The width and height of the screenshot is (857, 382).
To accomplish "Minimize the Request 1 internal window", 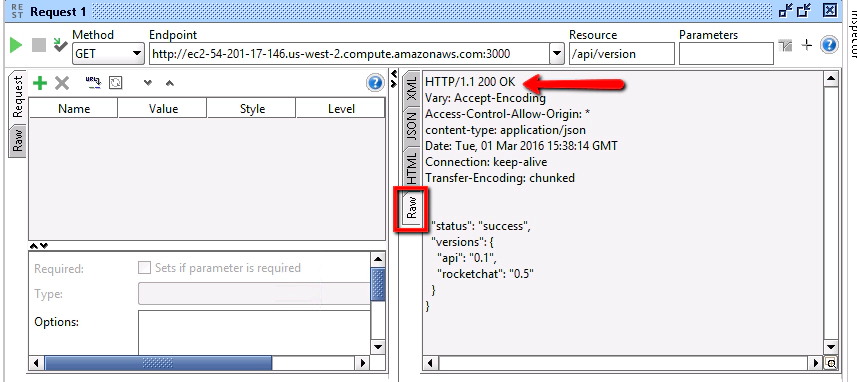I will [x=787, y=10].
